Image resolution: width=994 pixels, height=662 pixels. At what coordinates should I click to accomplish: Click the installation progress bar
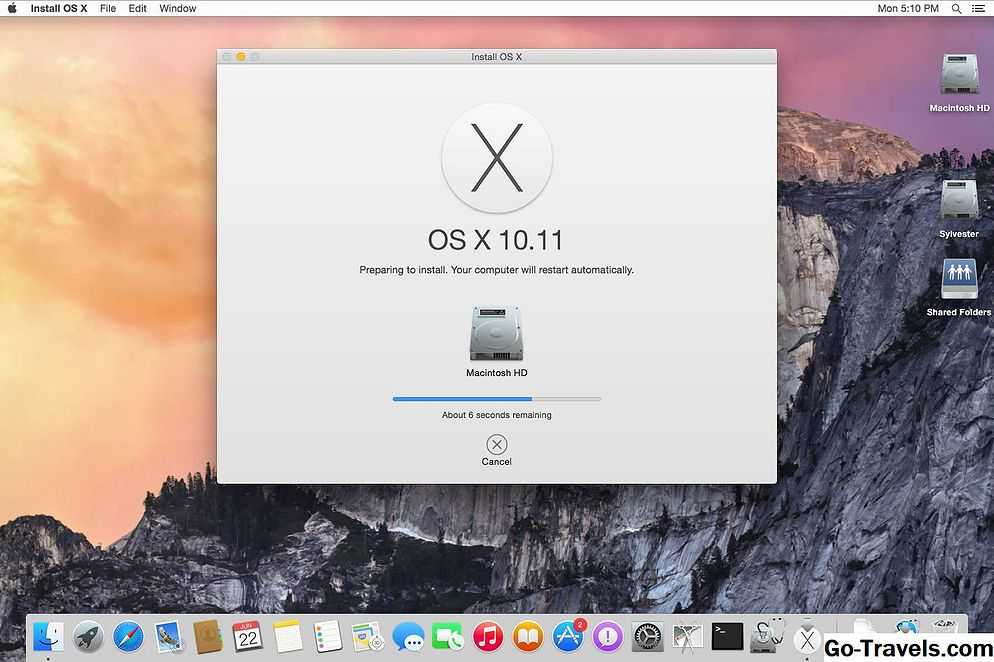coord(496,399)
